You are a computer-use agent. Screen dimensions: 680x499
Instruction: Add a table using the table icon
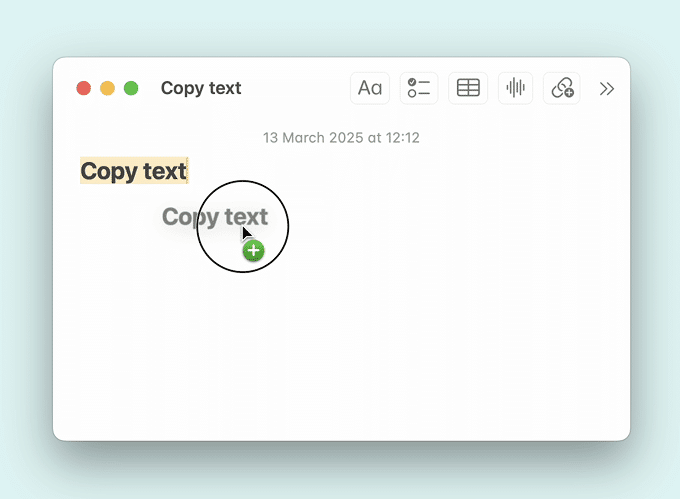[468, 88]
